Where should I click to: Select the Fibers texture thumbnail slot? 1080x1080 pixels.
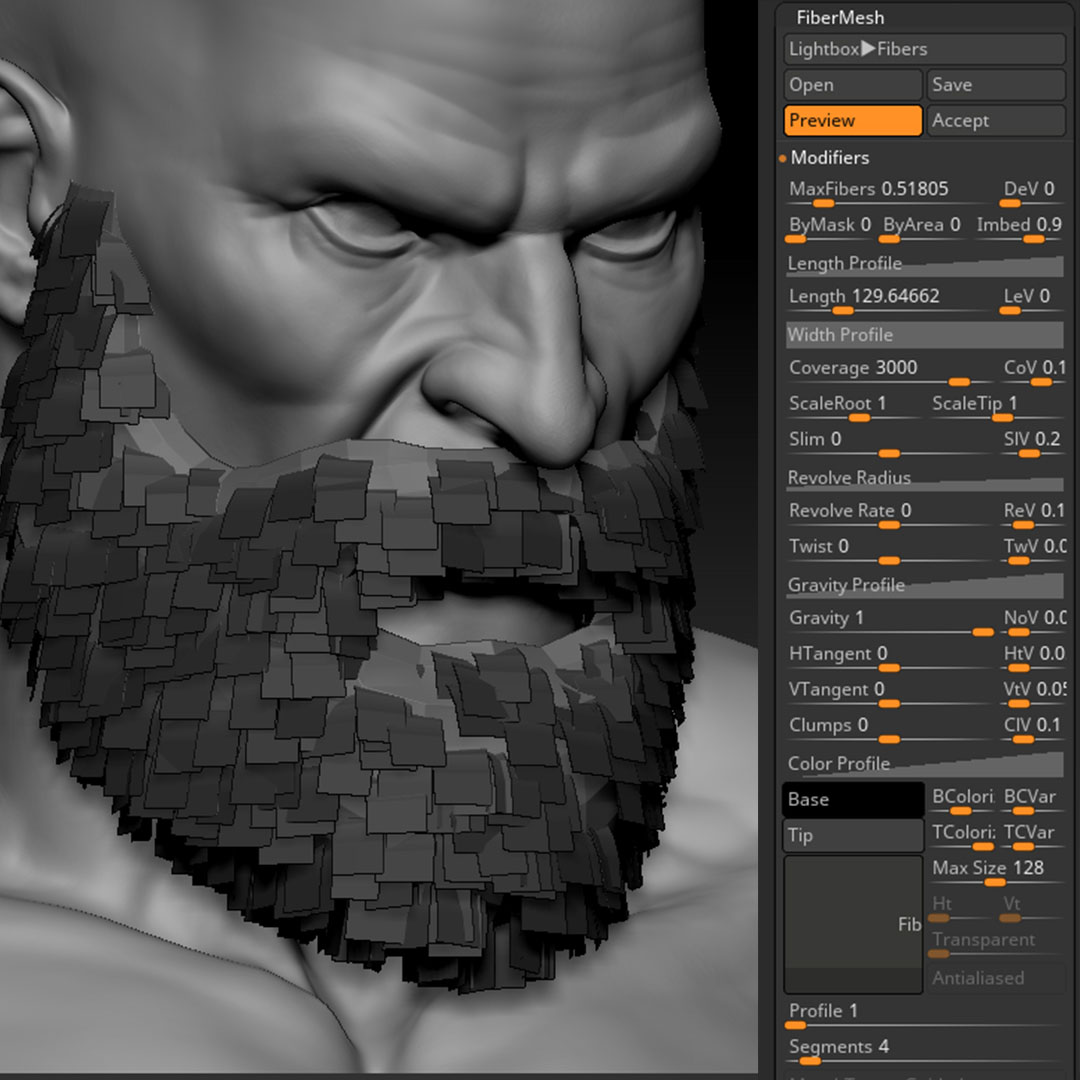pos(852,925)
